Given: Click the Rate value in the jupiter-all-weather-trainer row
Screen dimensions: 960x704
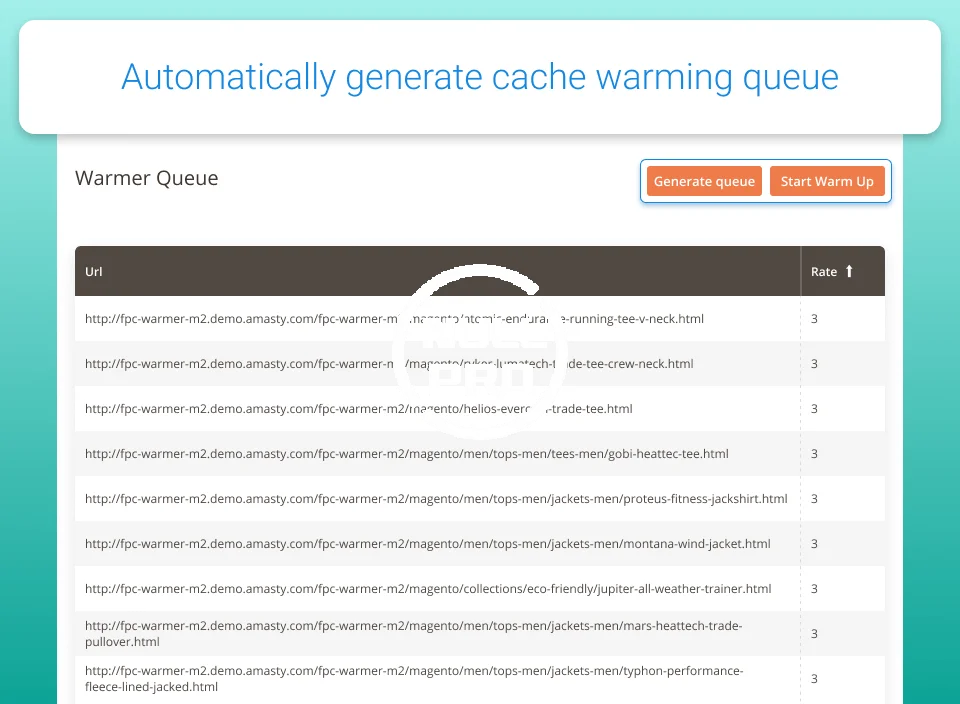Looking at the screenshot, I should (x=814, y=589).
